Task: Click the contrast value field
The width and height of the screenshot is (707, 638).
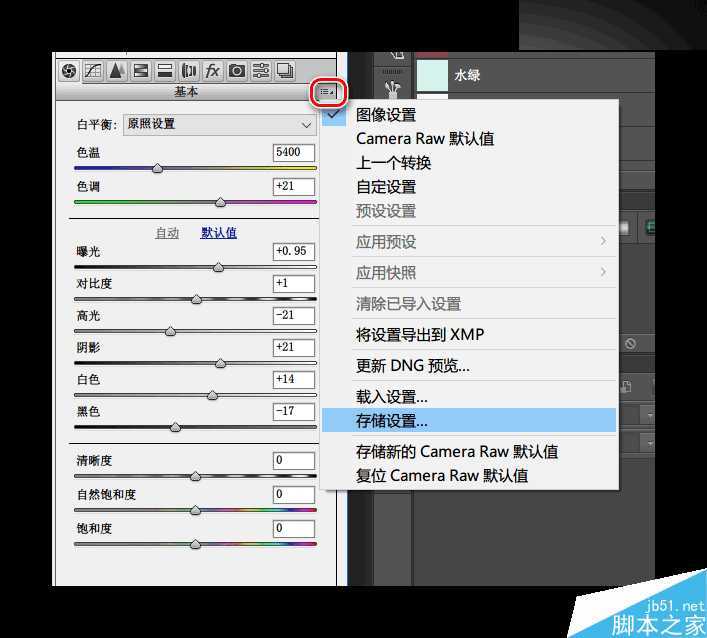Action: (x=294, y=284)
